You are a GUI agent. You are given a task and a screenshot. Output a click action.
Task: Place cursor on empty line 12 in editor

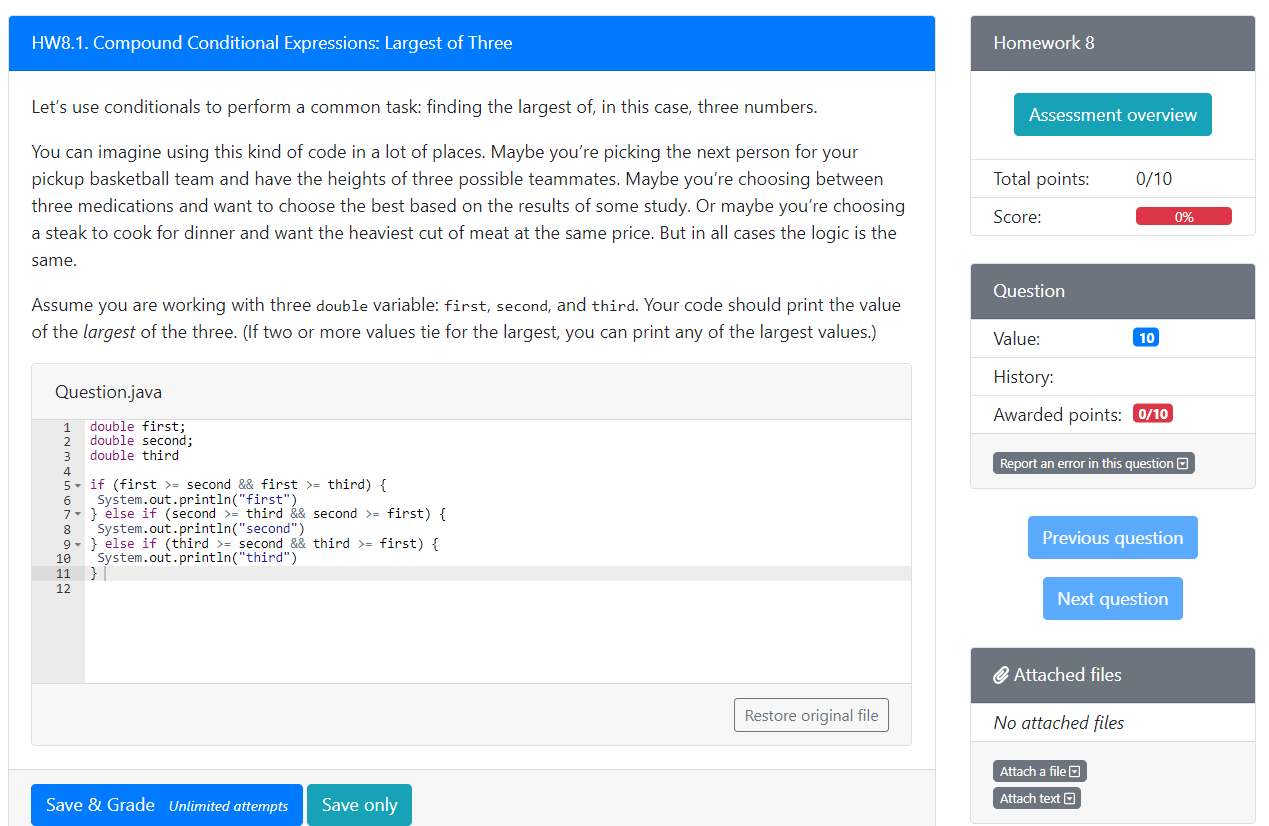498,589
